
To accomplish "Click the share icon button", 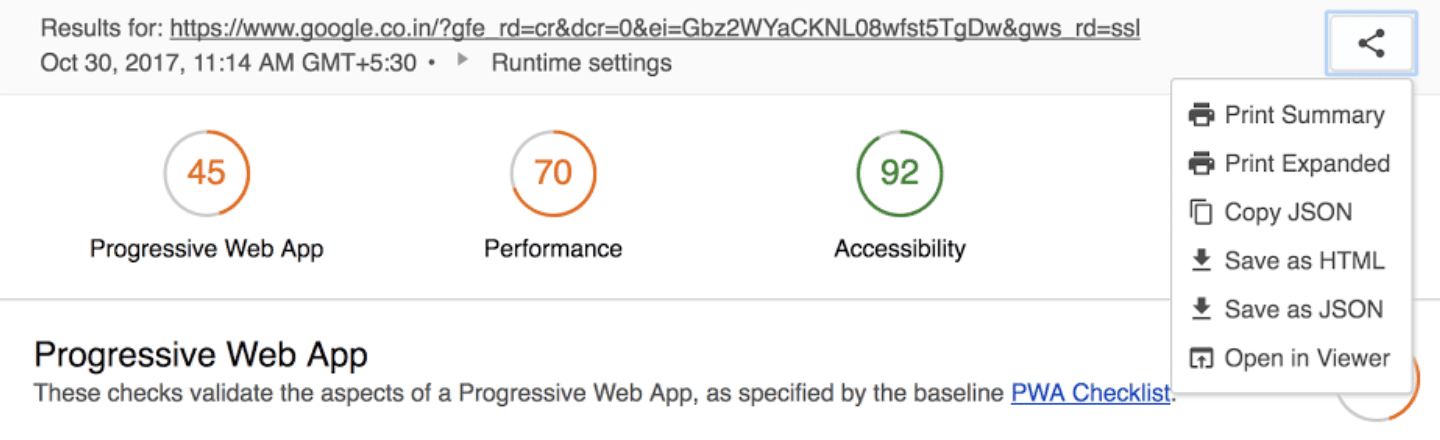I will [x=1371, y=44].
